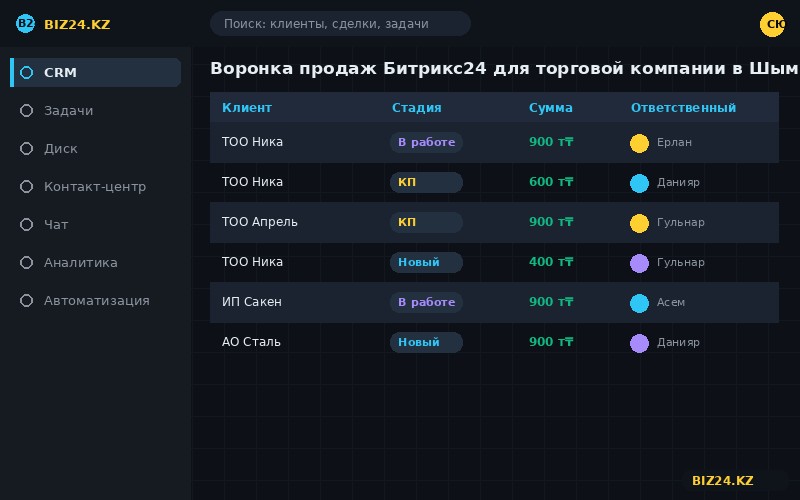Select client ТОО Ника in 400 тг row
This screenshot has width=800, height=500.
[252, 262]
